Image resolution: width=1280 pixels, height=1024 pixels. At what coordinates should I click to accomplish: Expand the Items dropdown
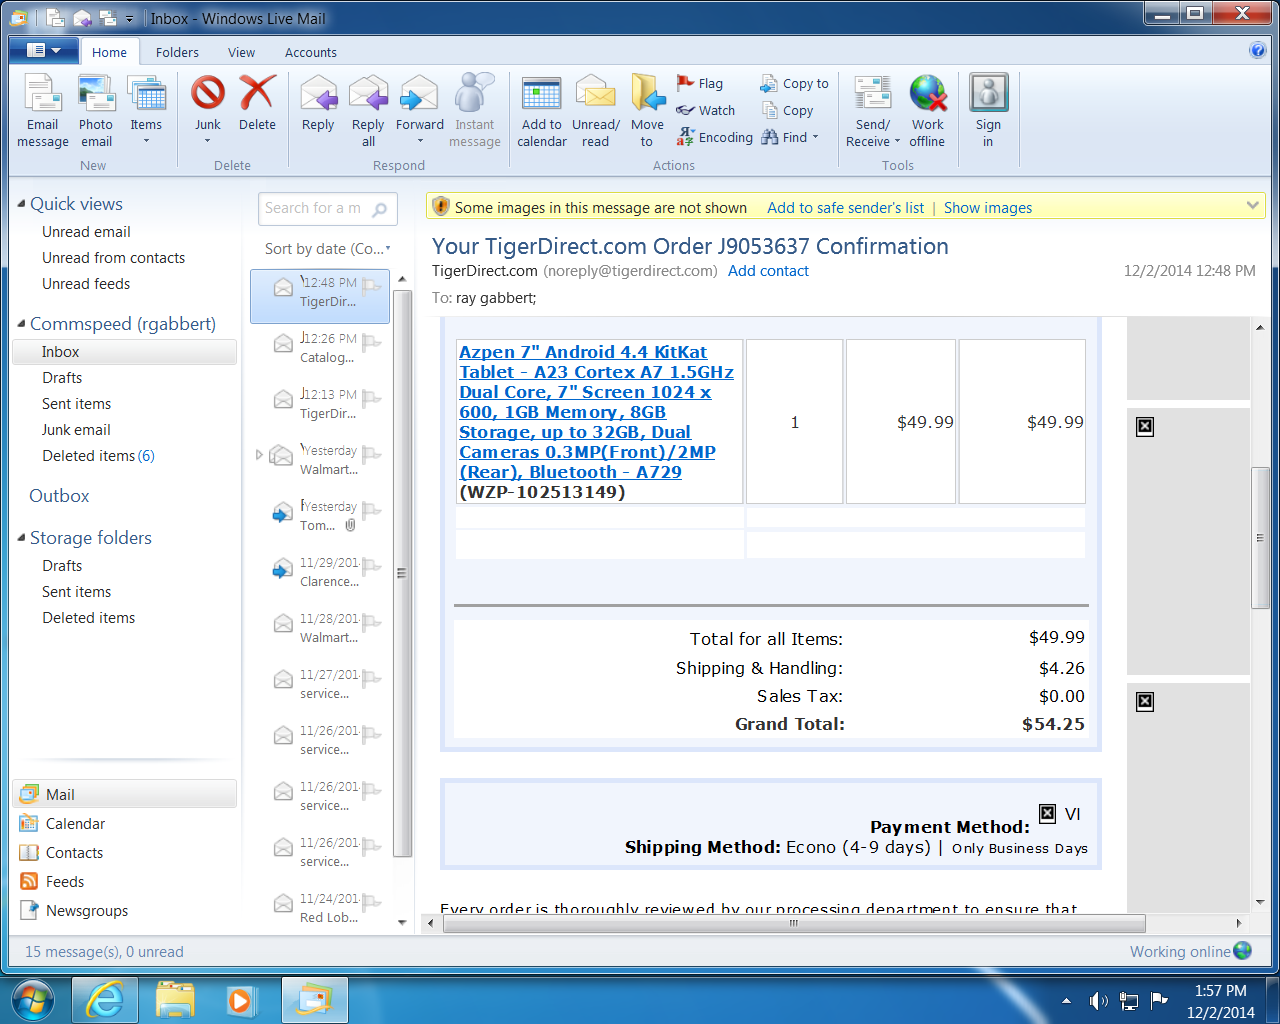[146, 141]
